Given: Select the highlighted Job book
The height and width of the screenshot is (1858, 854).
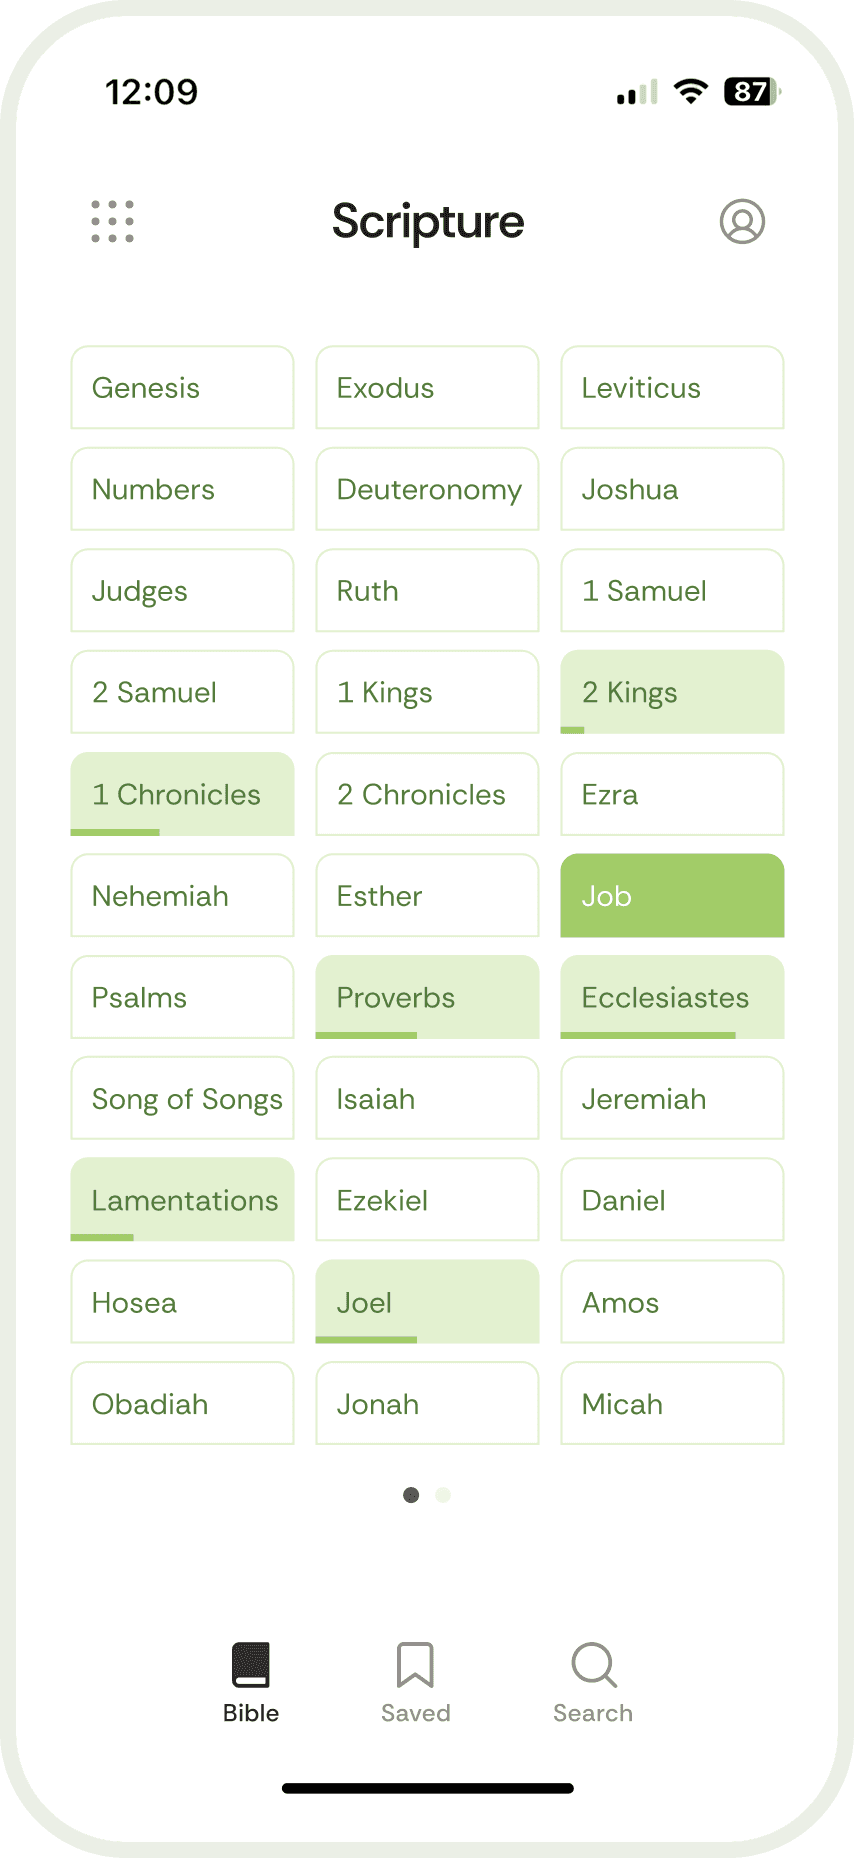Looking at the screenshot, I should coord(672,896).
